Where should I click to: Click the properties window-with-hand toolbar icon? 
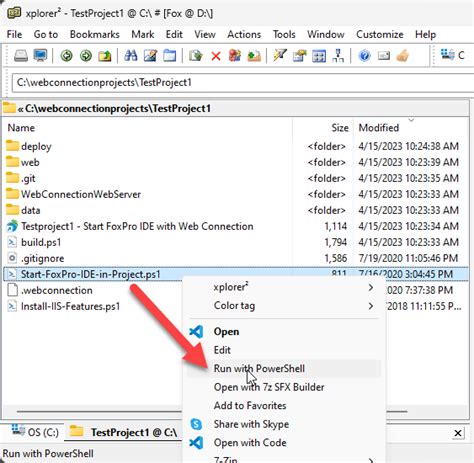click(x=299, y=56)
